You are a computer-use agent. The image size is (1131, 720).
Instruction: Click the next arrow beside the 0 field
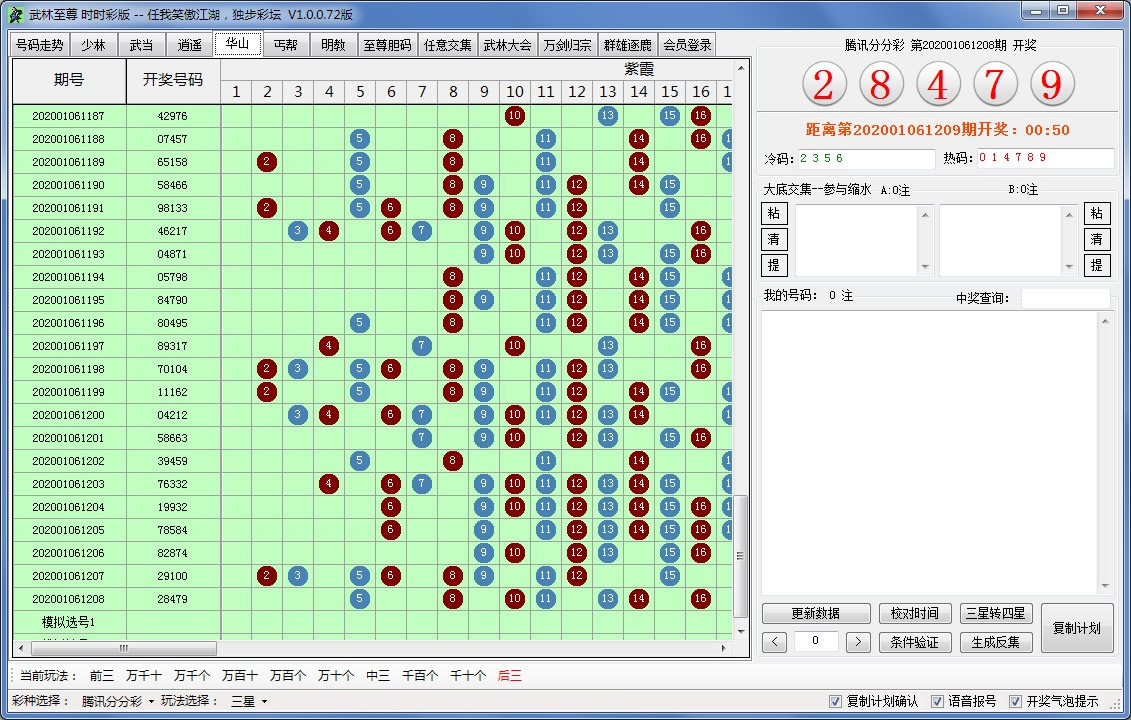coord(858,642)
